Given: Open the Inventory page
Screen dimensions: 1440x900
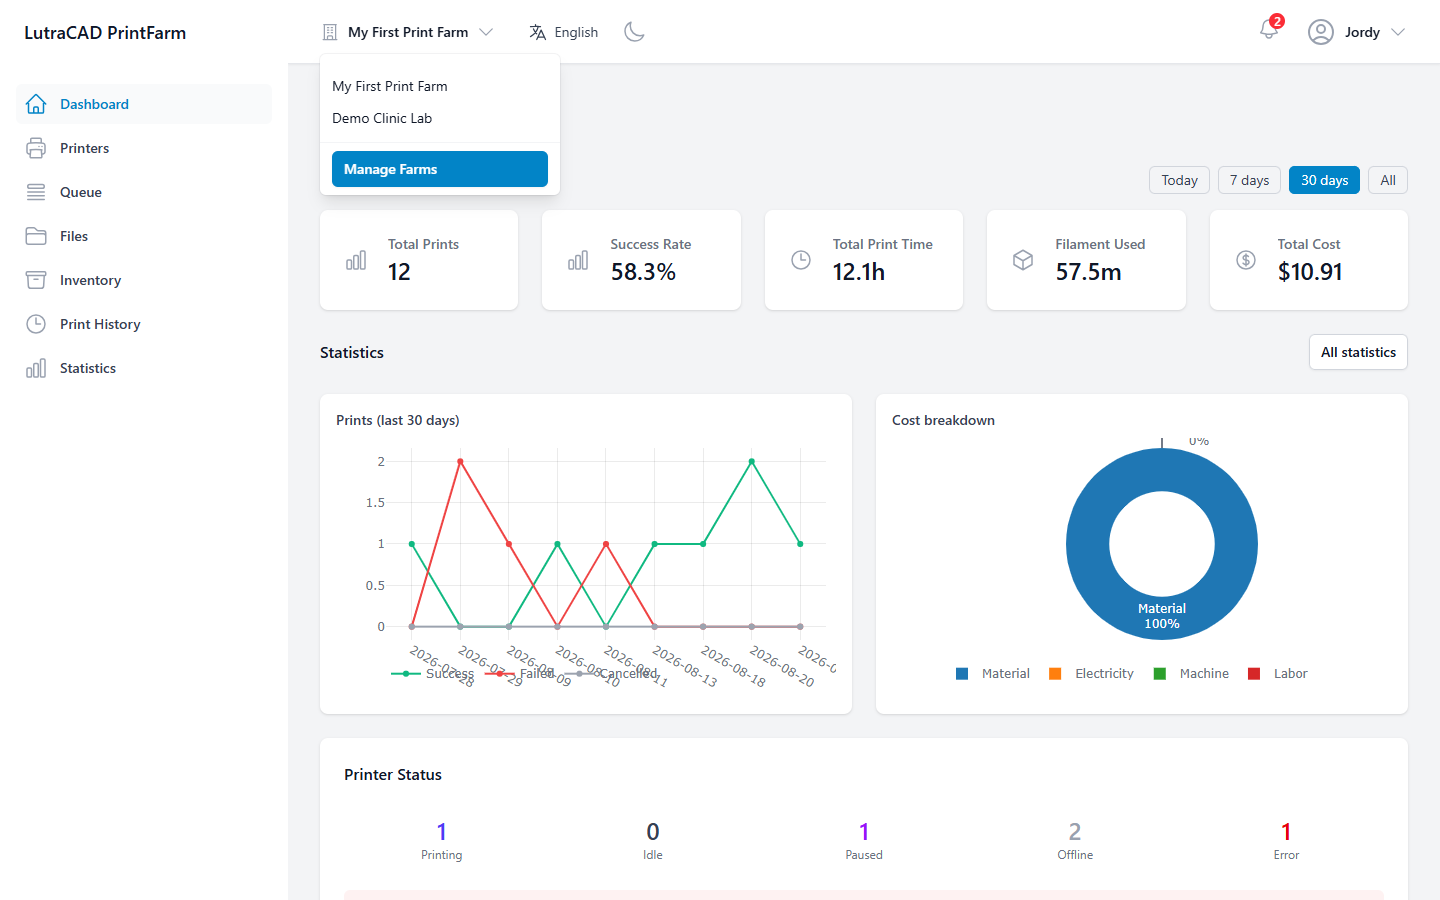Looking at the screenshot, I should [144, 280].
